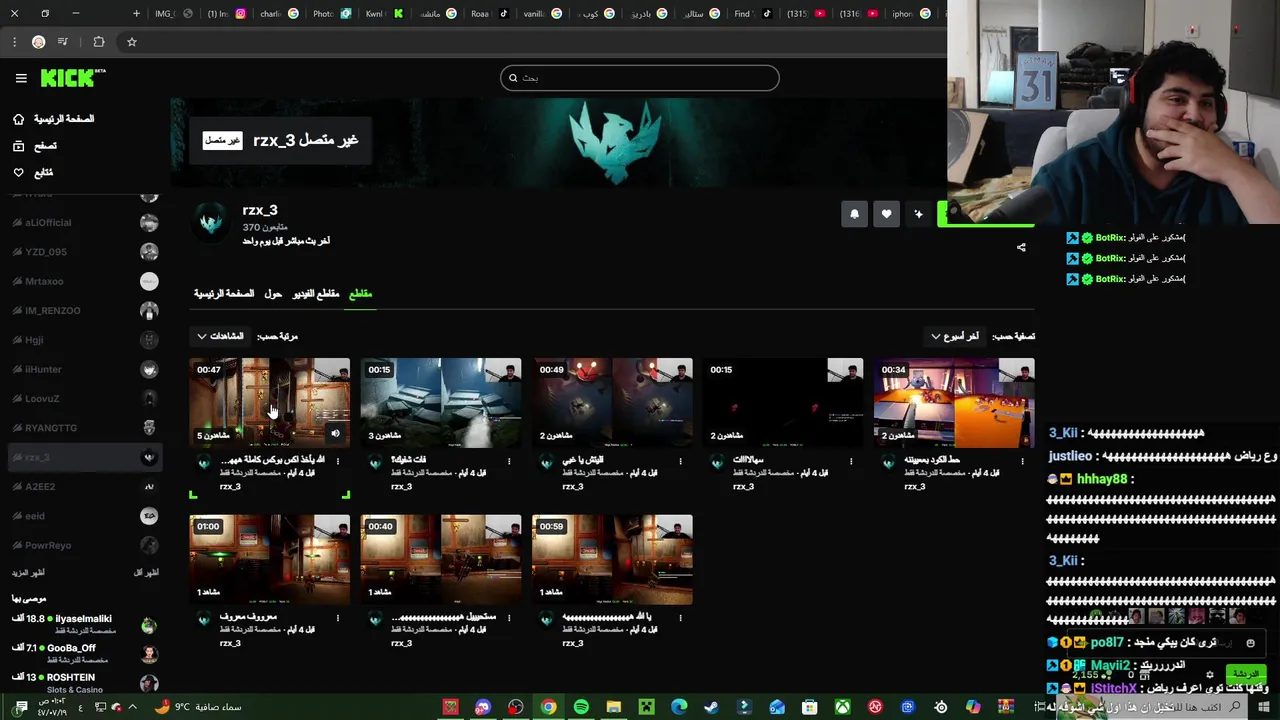Viewport: 1280px width, 720px height.
Task: Focus the Kick search field
Action: pos(640,78)
